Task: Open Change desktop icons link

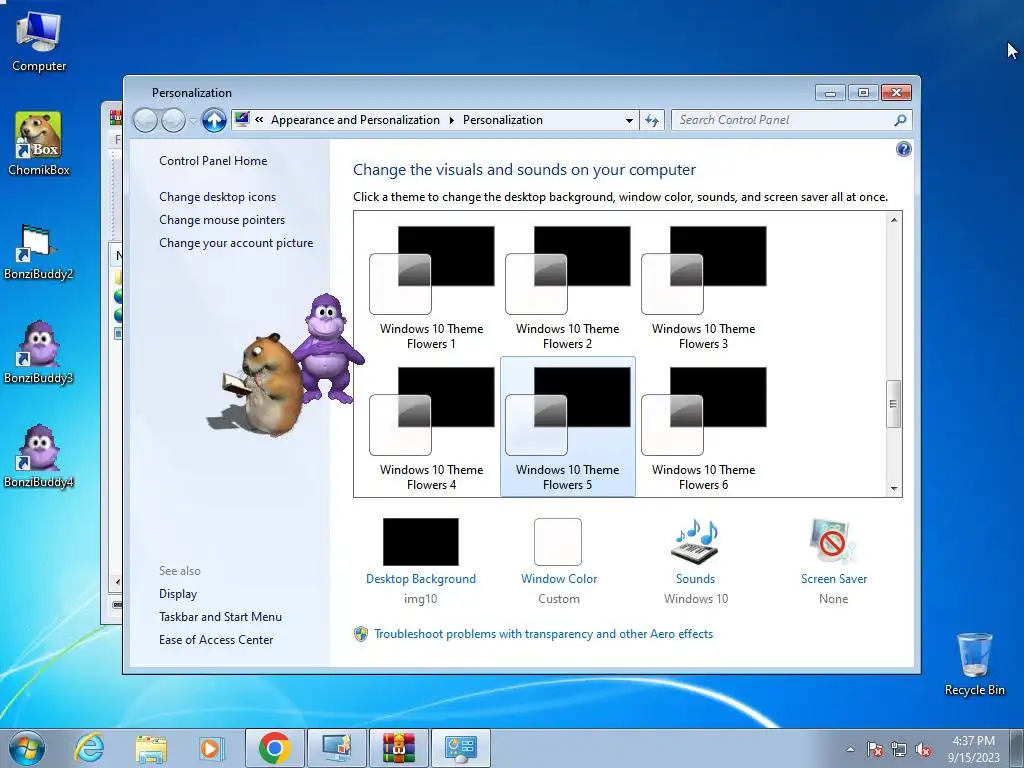Action: click(x=217, y=197)
